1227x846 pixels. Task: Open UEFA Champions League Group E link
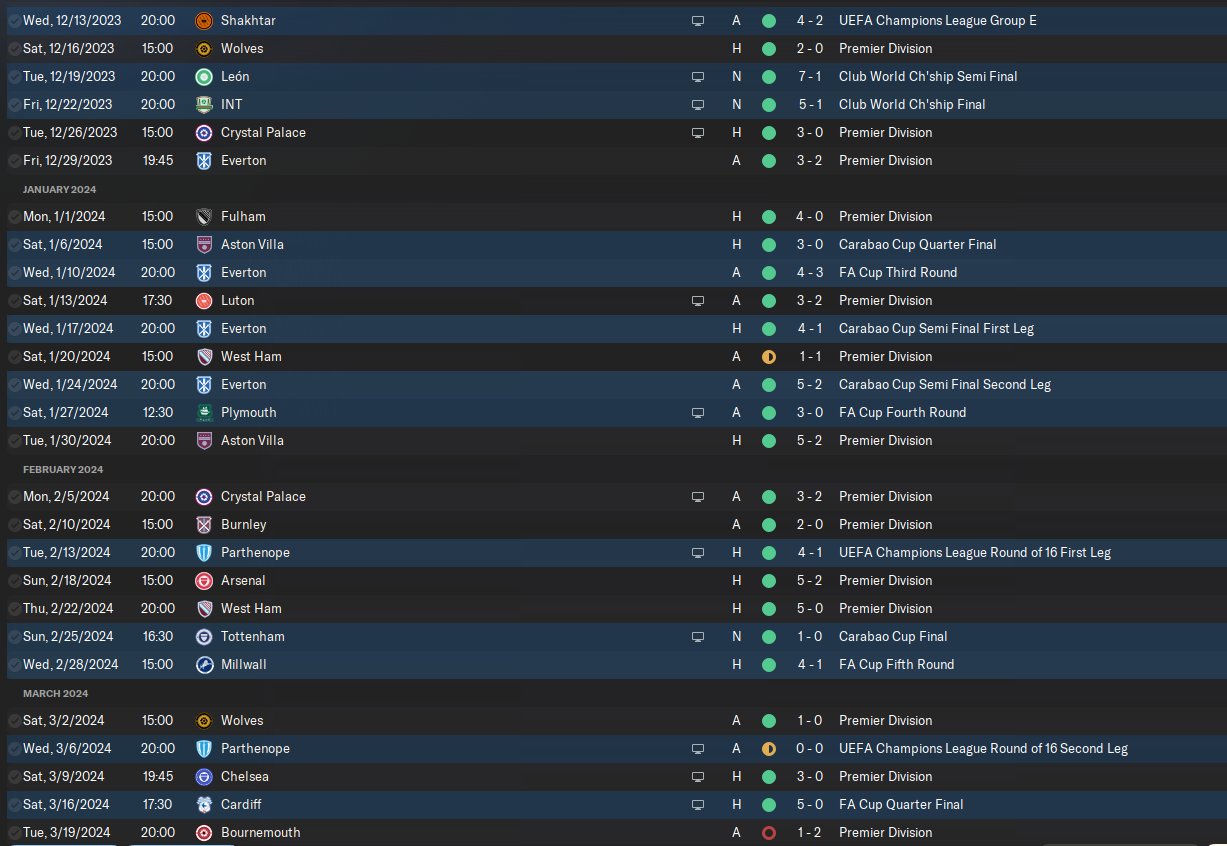pyautogui.click(x=938, y=20)
